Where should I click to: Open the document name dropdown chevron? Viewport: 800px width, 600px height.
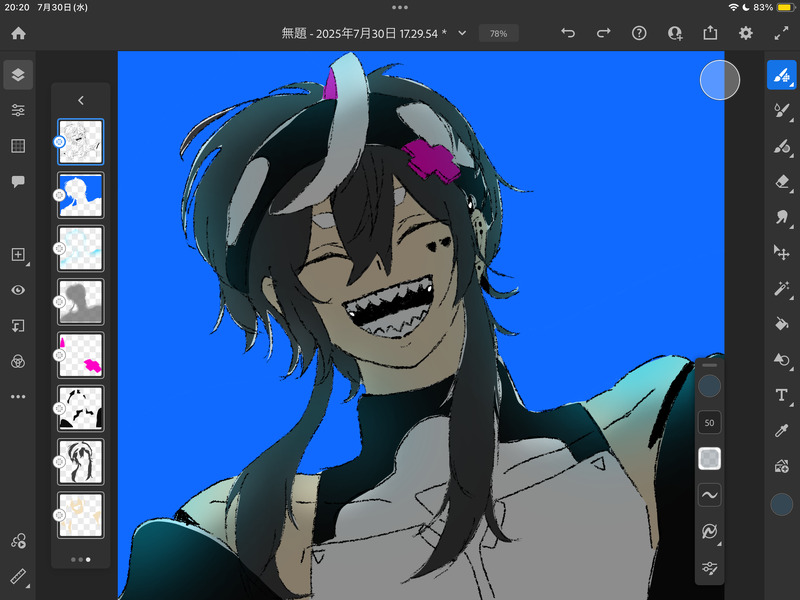click(x=462, y=33)
